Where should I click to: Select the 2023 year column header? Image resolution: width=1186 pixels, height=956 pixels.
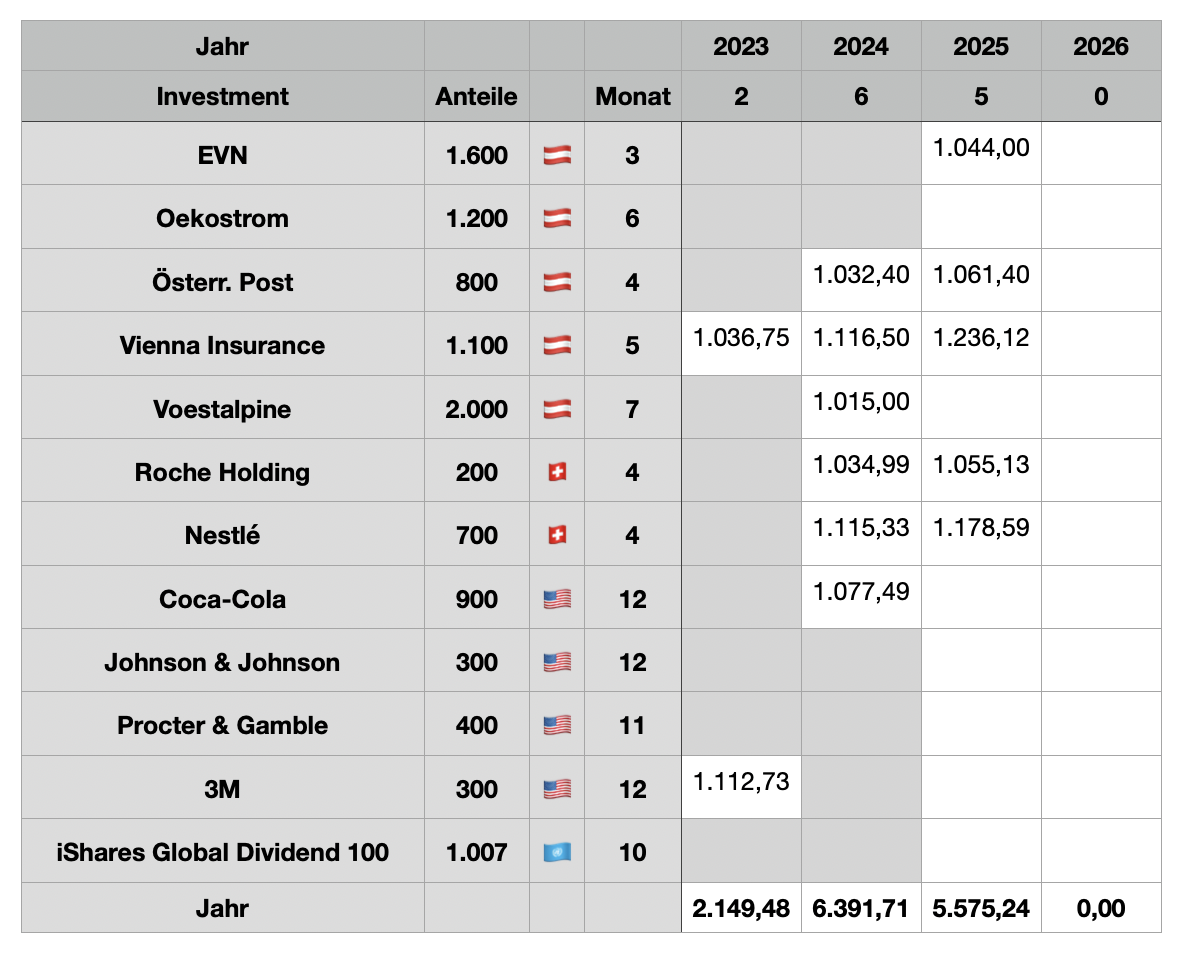pos(741,46)
